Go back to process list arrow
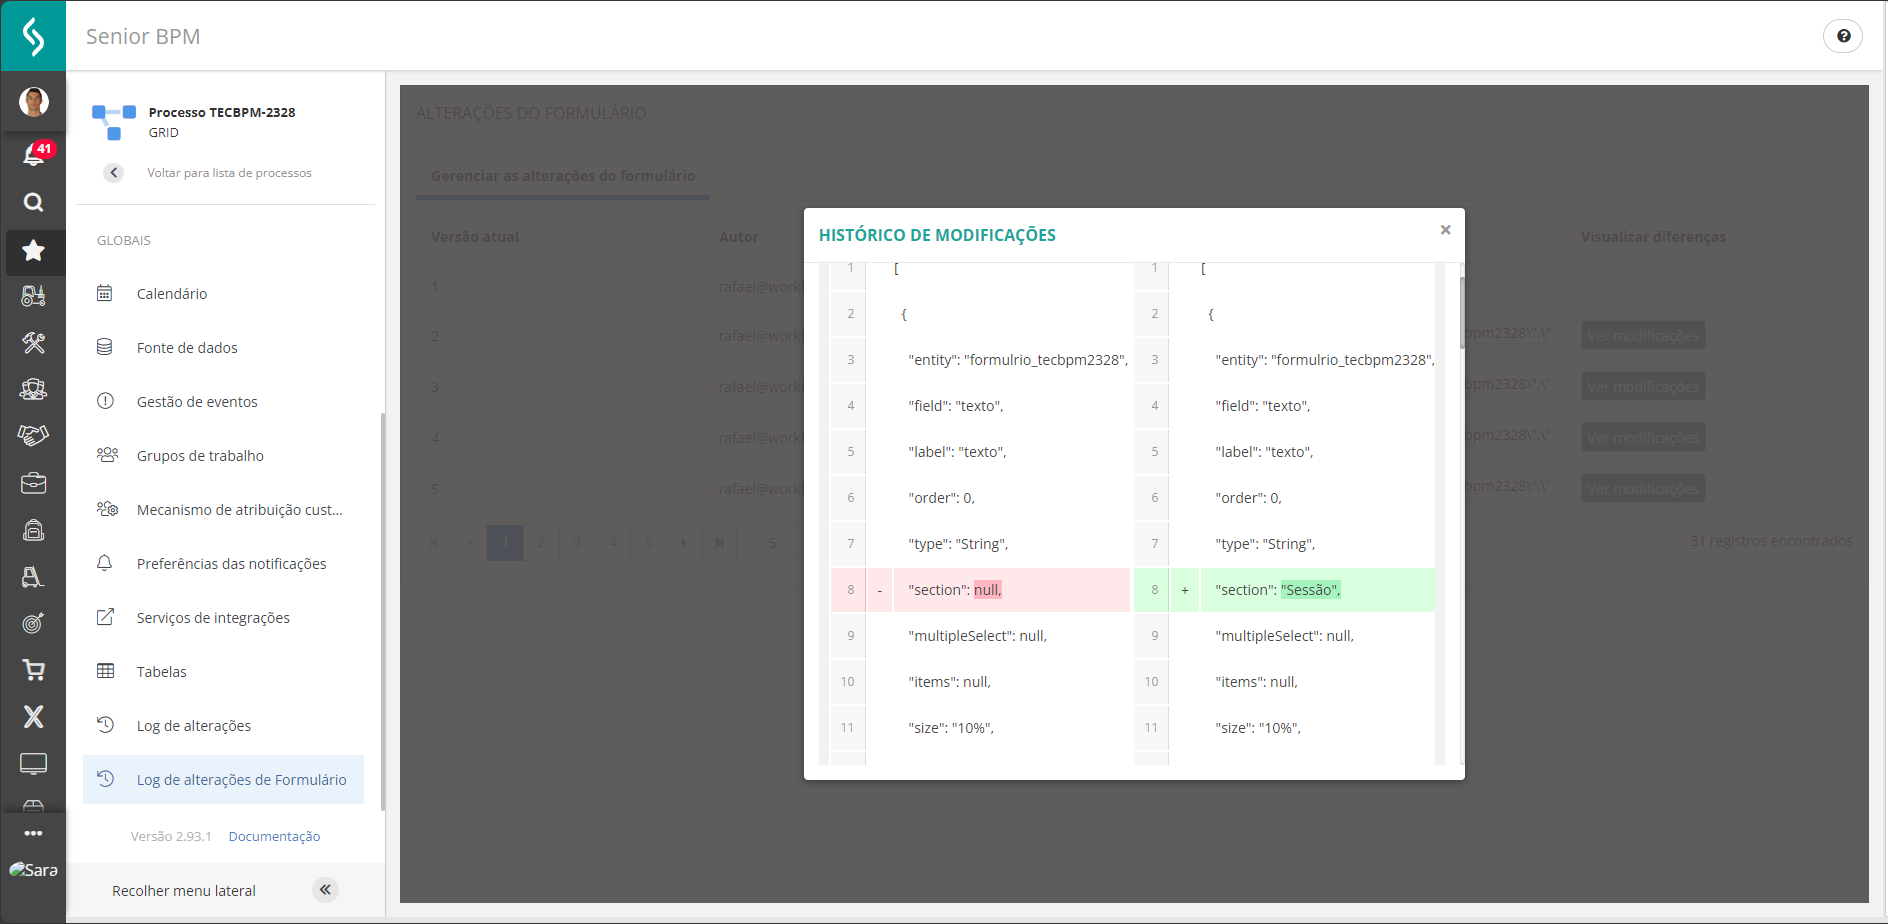Viewport: 1888px width, 924px height. pyautogui.click(x=114, y=173)
